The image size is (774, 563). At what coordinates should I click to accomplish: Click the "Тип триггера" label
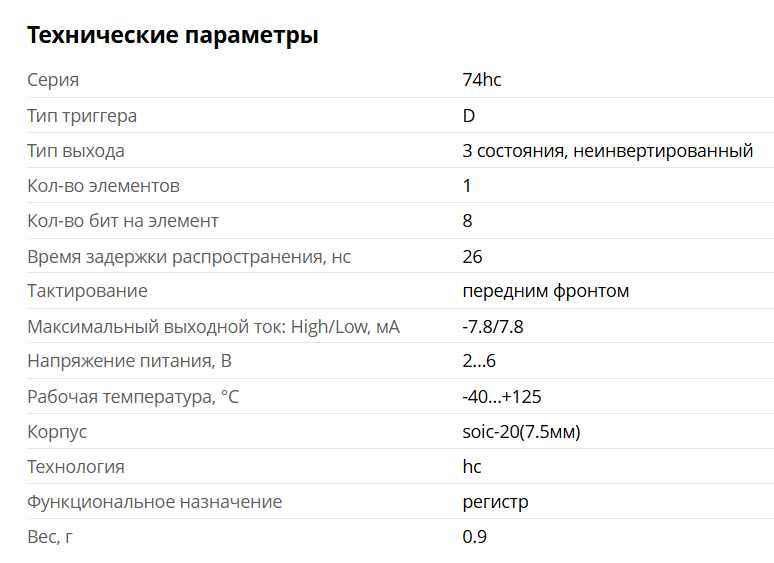pyautogui.click(x=82, y=116)
